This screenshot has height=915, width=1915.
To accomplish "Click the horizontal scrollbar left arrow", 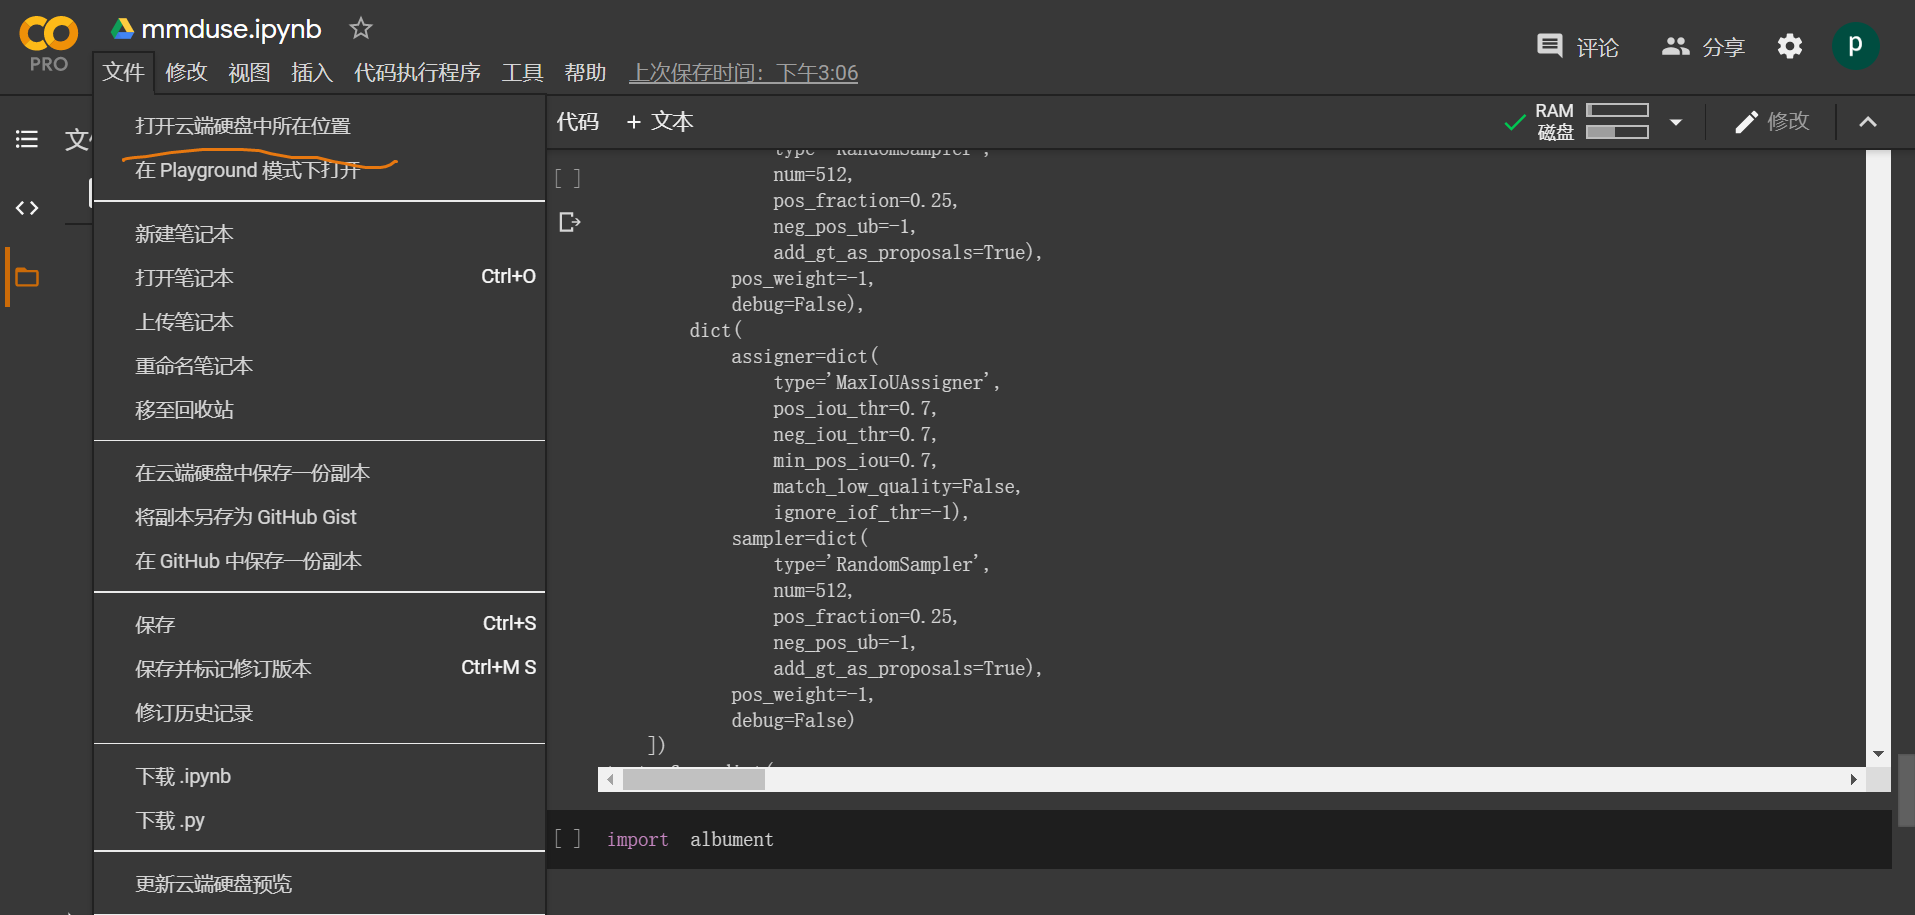I will click(x=610, y=779).
